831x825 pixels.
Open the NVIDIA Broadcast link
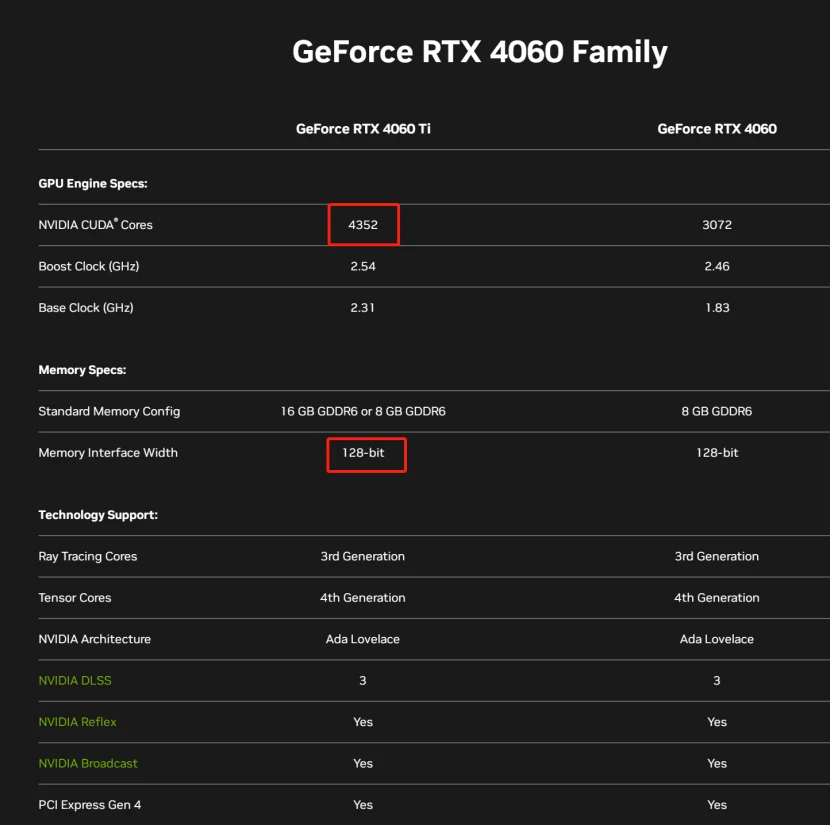pos(88,763)
